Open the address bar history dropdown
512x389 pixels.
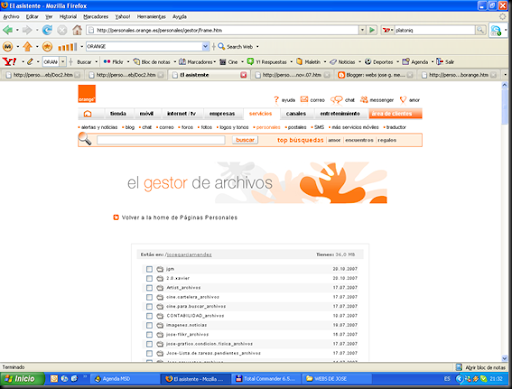pyautogui.click(x=362, y=30)
